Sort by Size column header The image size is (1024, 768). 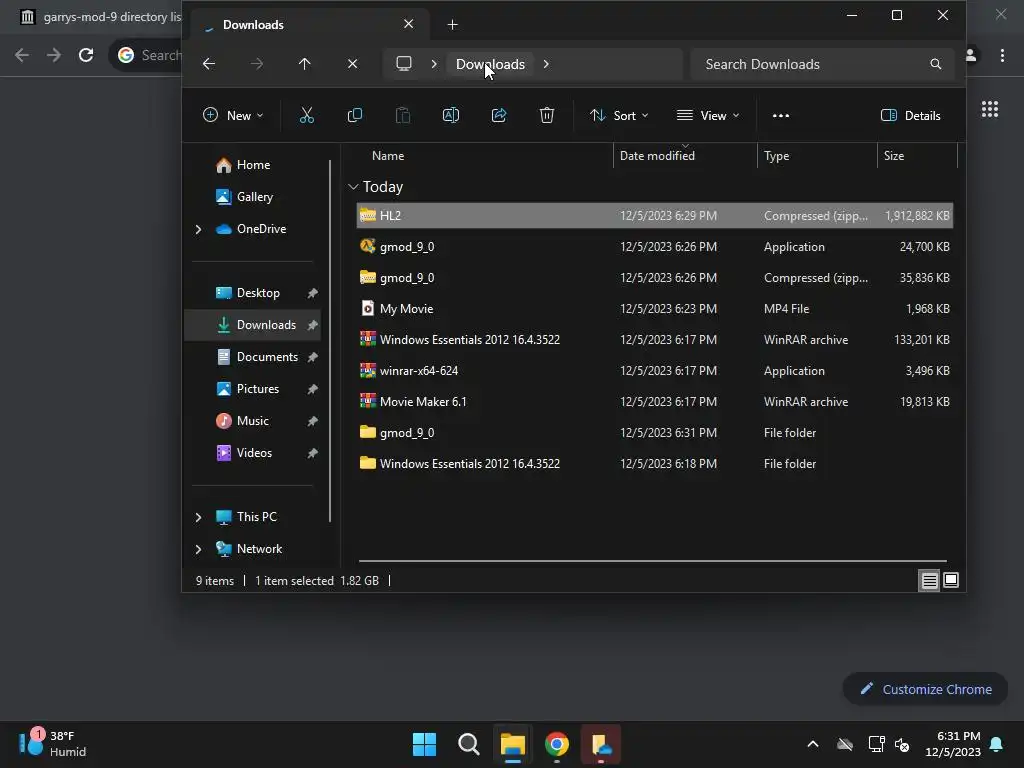893,155
